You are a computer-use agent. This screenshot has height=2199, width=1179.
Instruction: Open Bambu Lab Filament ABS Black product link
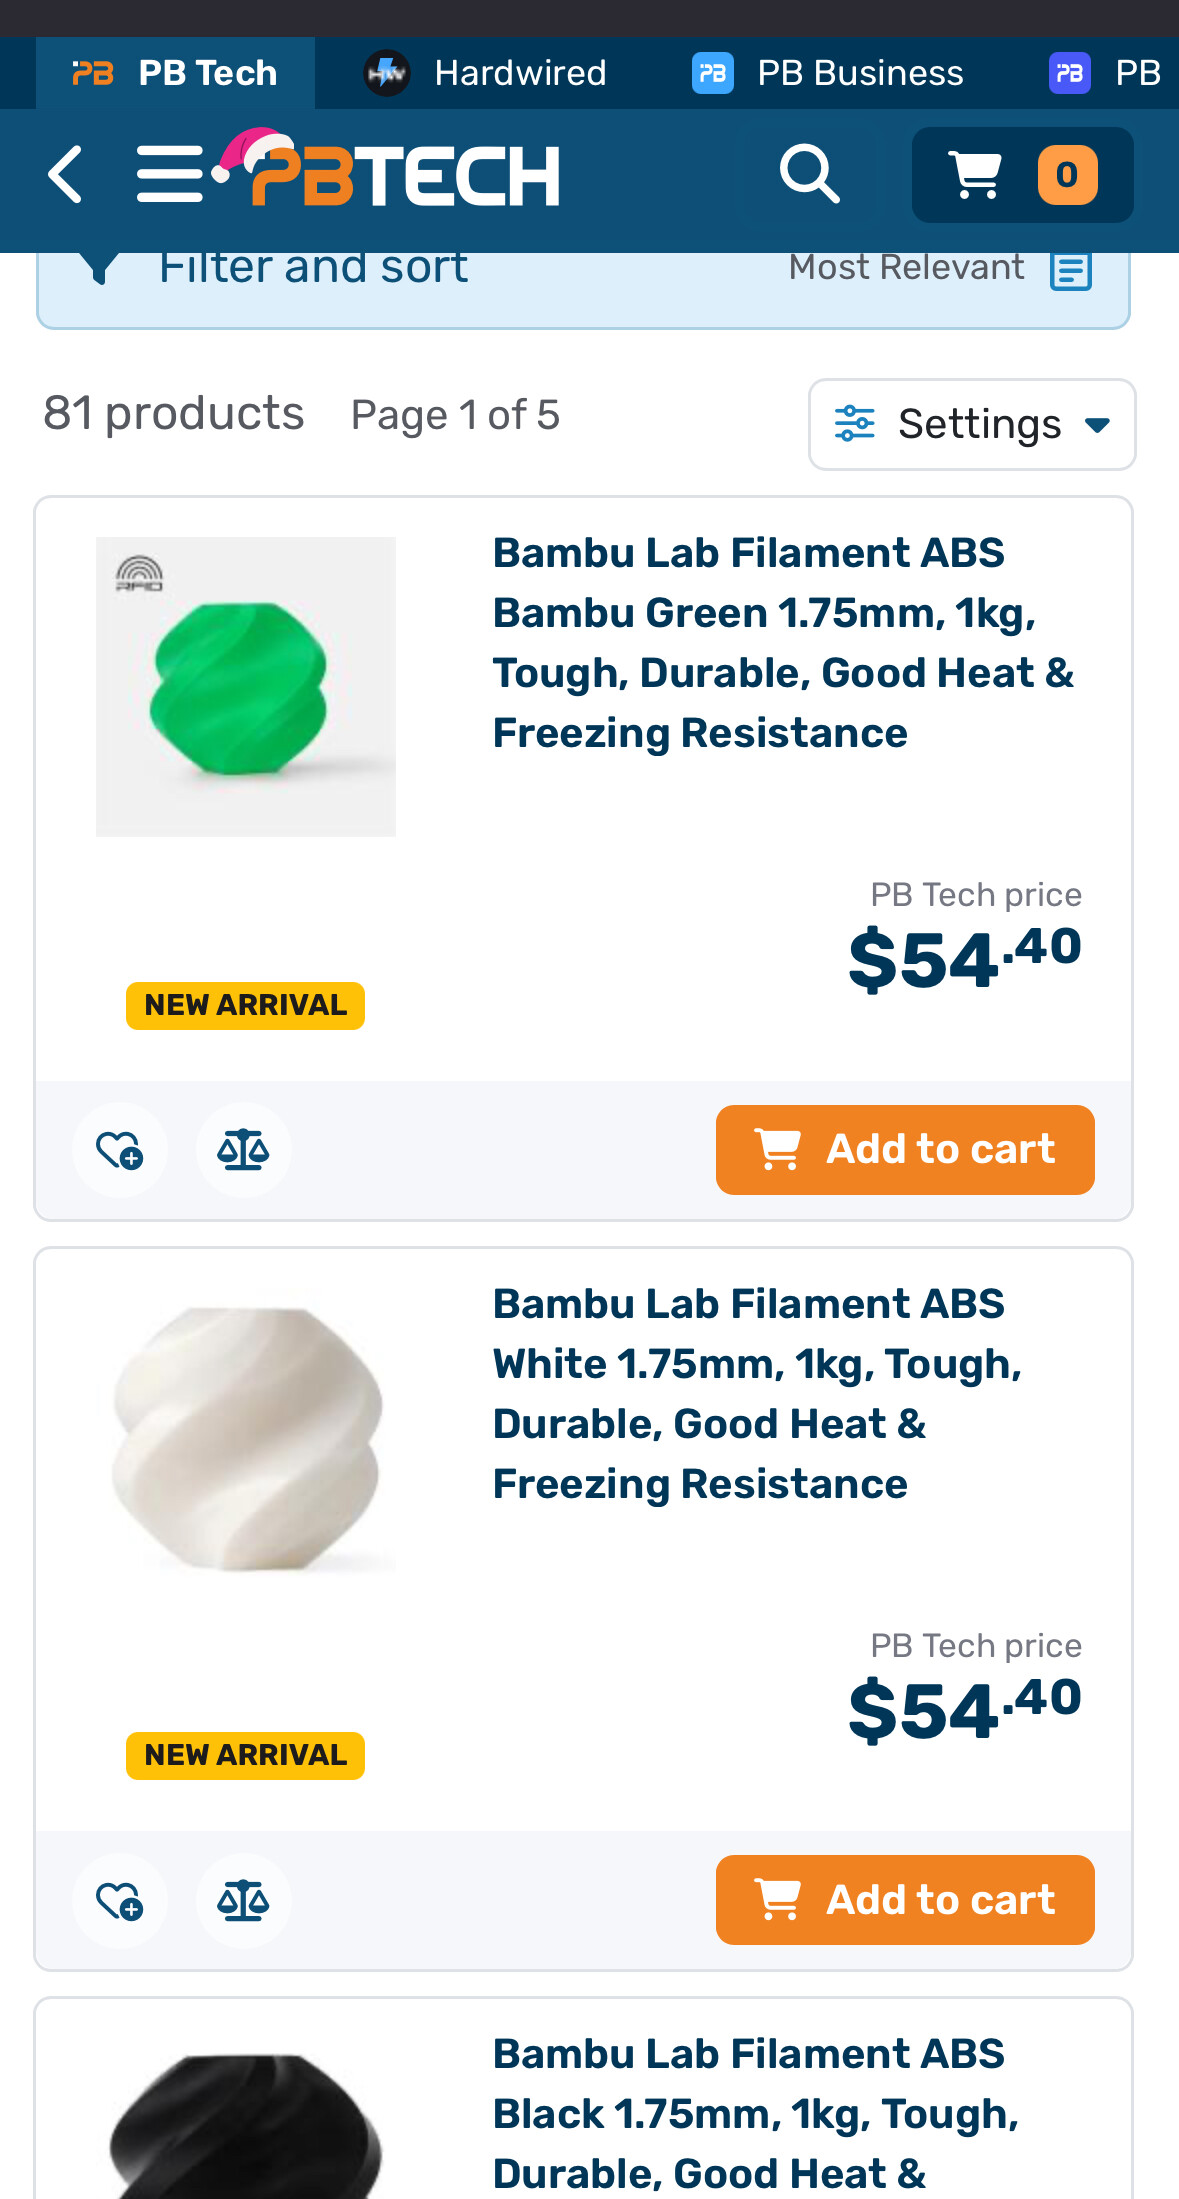click(757, 2114)
